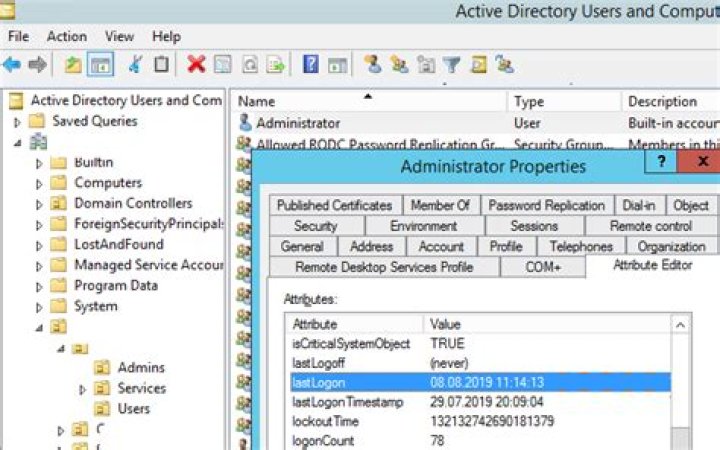Click the Export List toolbar icon
The height and width of the screenshot is (450, 720).
[x=276, y=64]
